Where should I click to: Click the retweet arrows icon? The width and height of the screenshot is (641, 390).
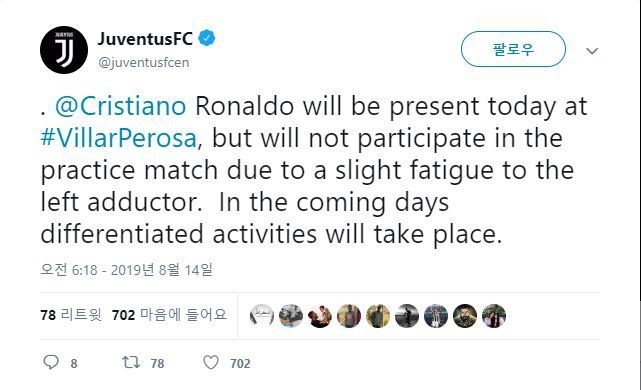[131, 362]
